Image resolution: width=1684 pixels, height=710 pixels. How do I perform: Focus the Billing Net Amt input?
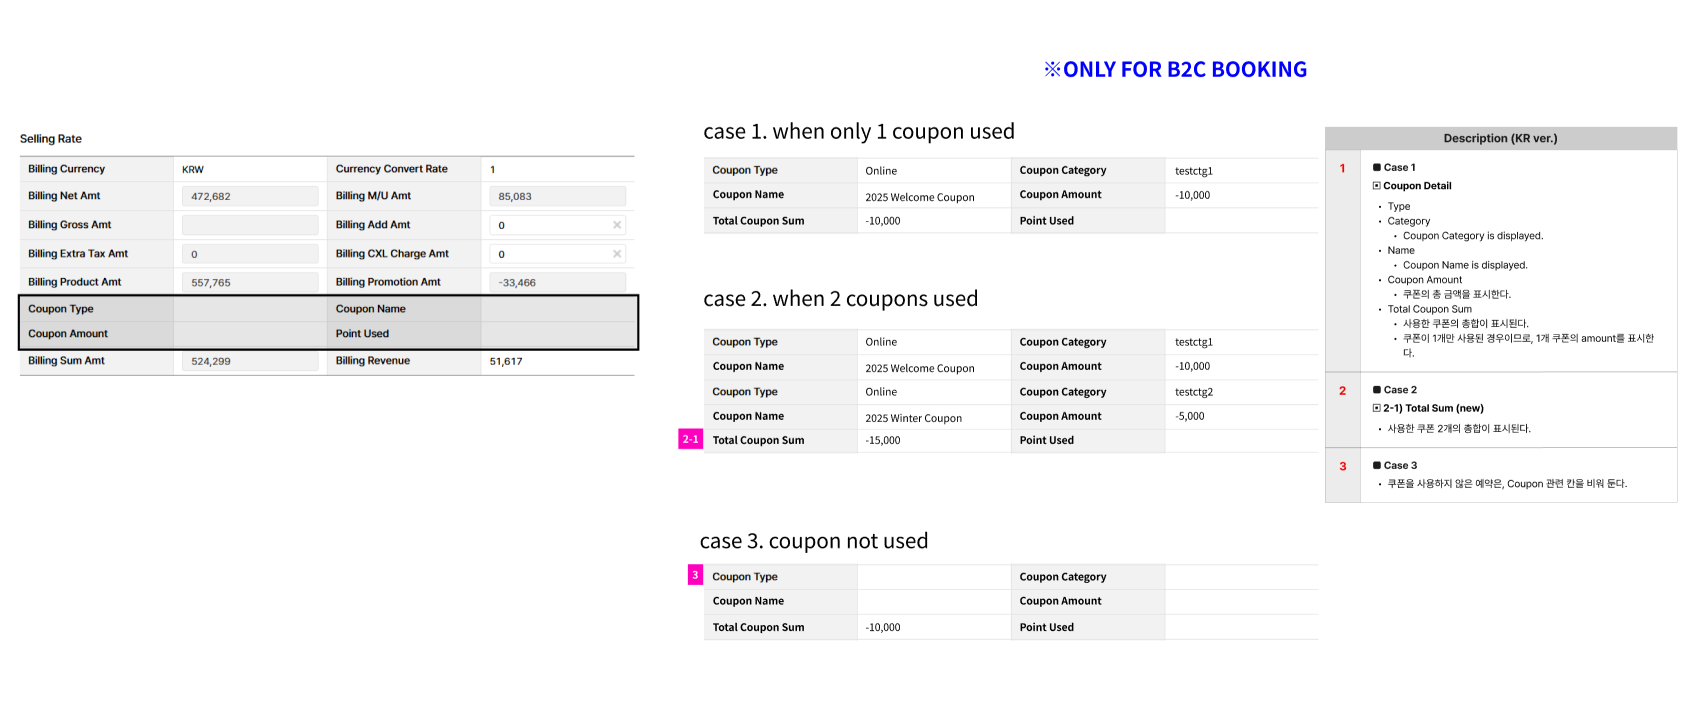tap(250, 196)
